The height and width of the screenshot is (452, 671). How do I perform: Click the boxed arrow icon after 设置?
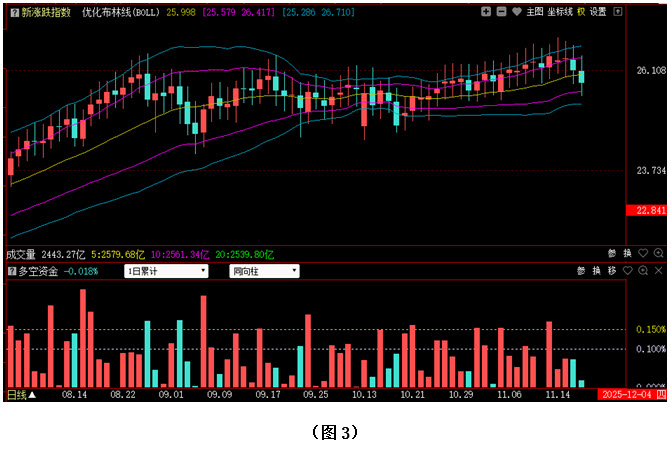point(617,12)
